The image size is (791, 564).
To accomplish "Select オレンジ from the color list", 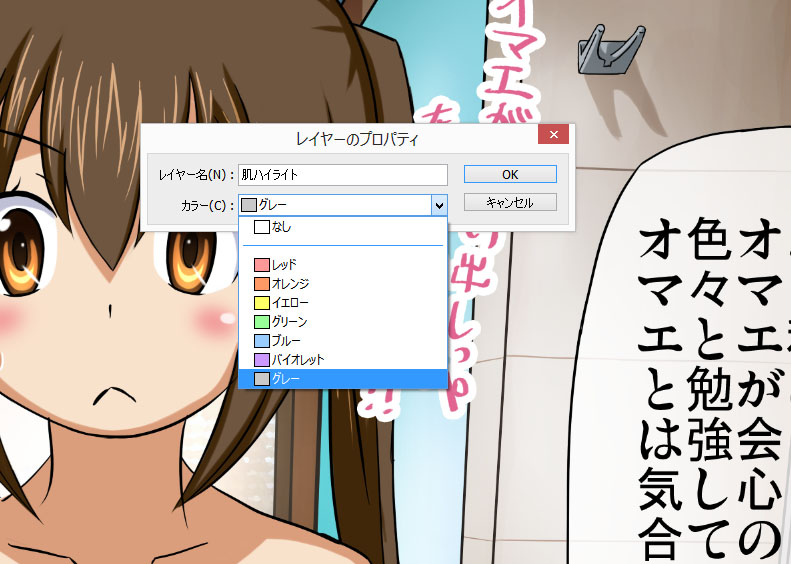I will 343,284.
